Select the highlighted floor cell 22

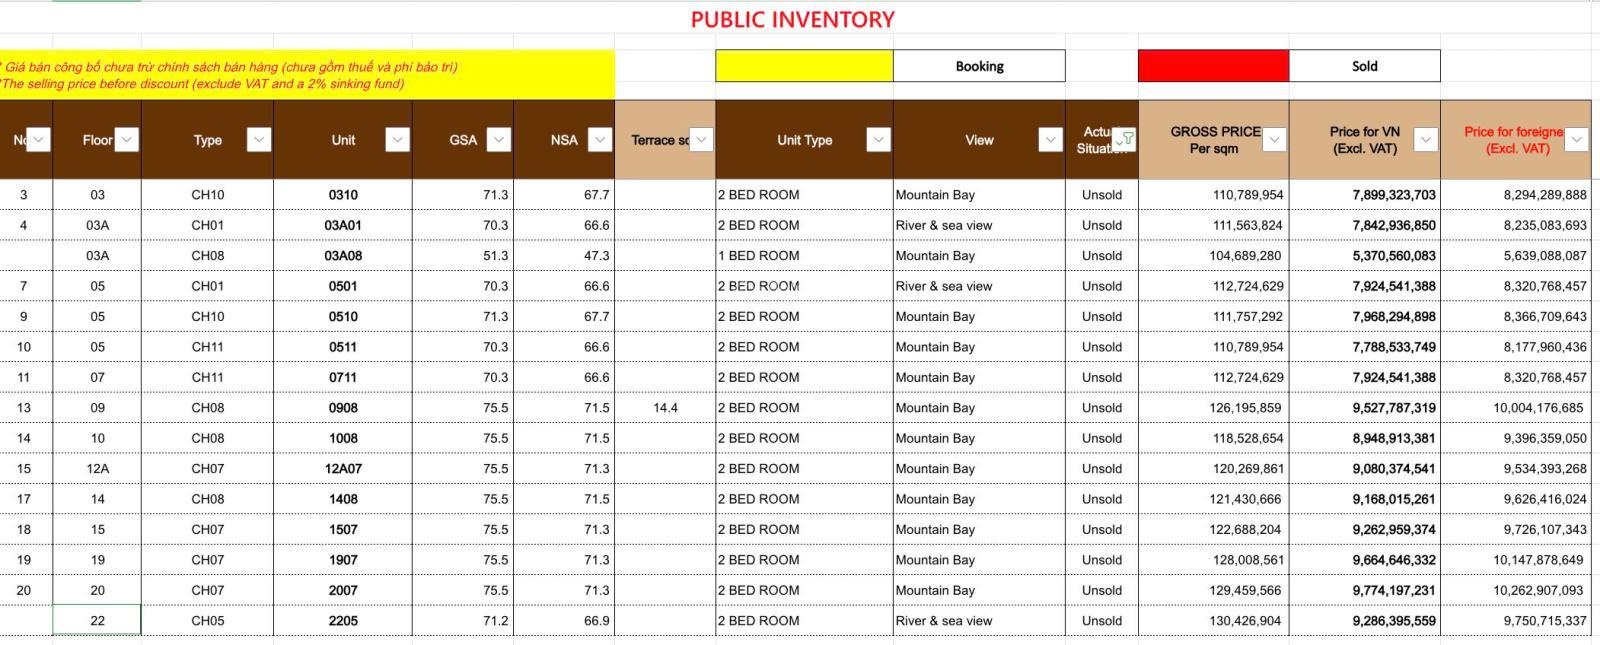pos(97,621)
